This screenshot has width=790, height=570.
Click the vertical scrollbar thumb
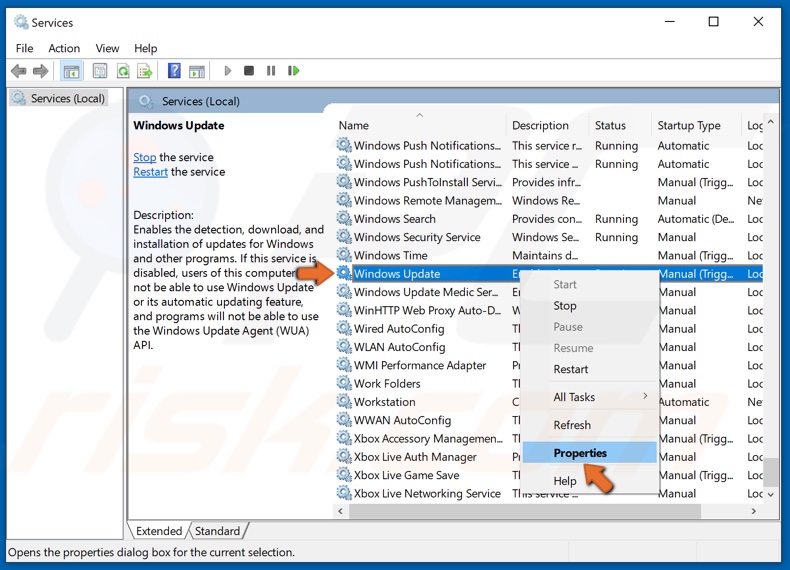(770, 471)
